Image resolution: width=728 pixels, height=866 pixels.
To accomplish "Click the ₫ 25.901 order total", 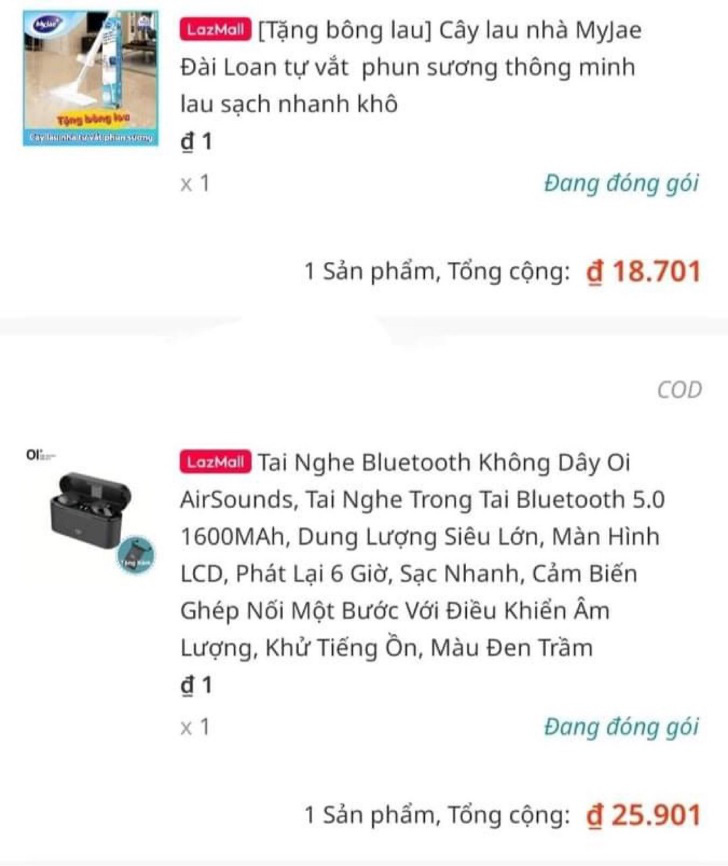I will (x=643, y=815).
